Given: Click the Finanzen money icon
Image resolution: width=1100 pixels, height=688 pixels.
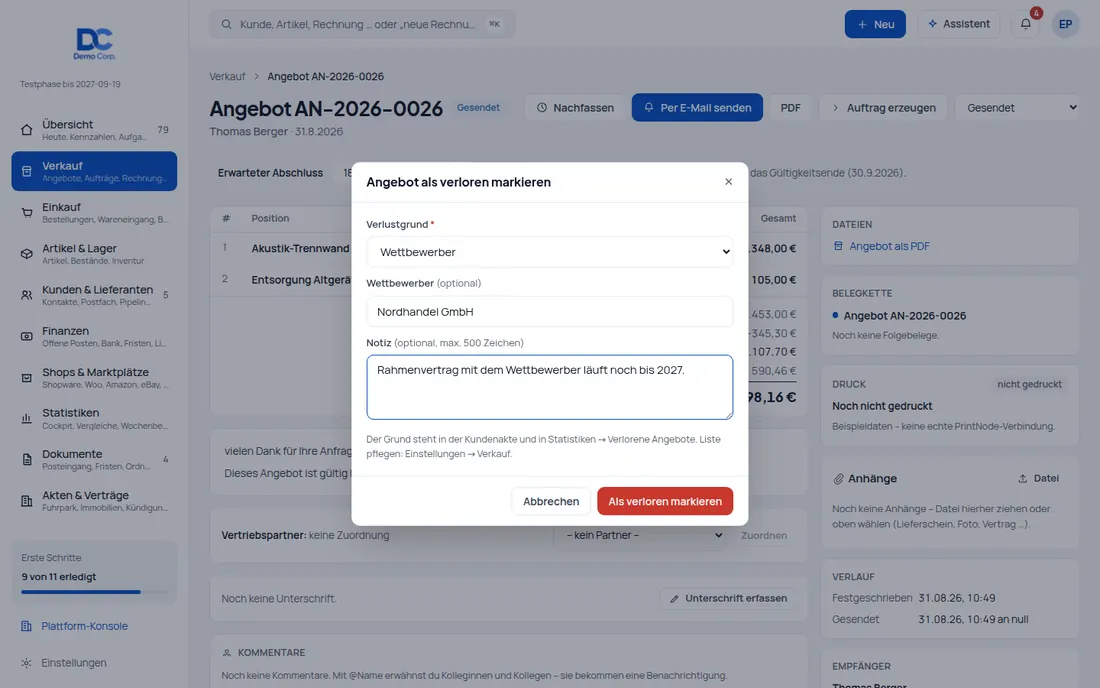Looking at the screenshot, I should (27, 337).
